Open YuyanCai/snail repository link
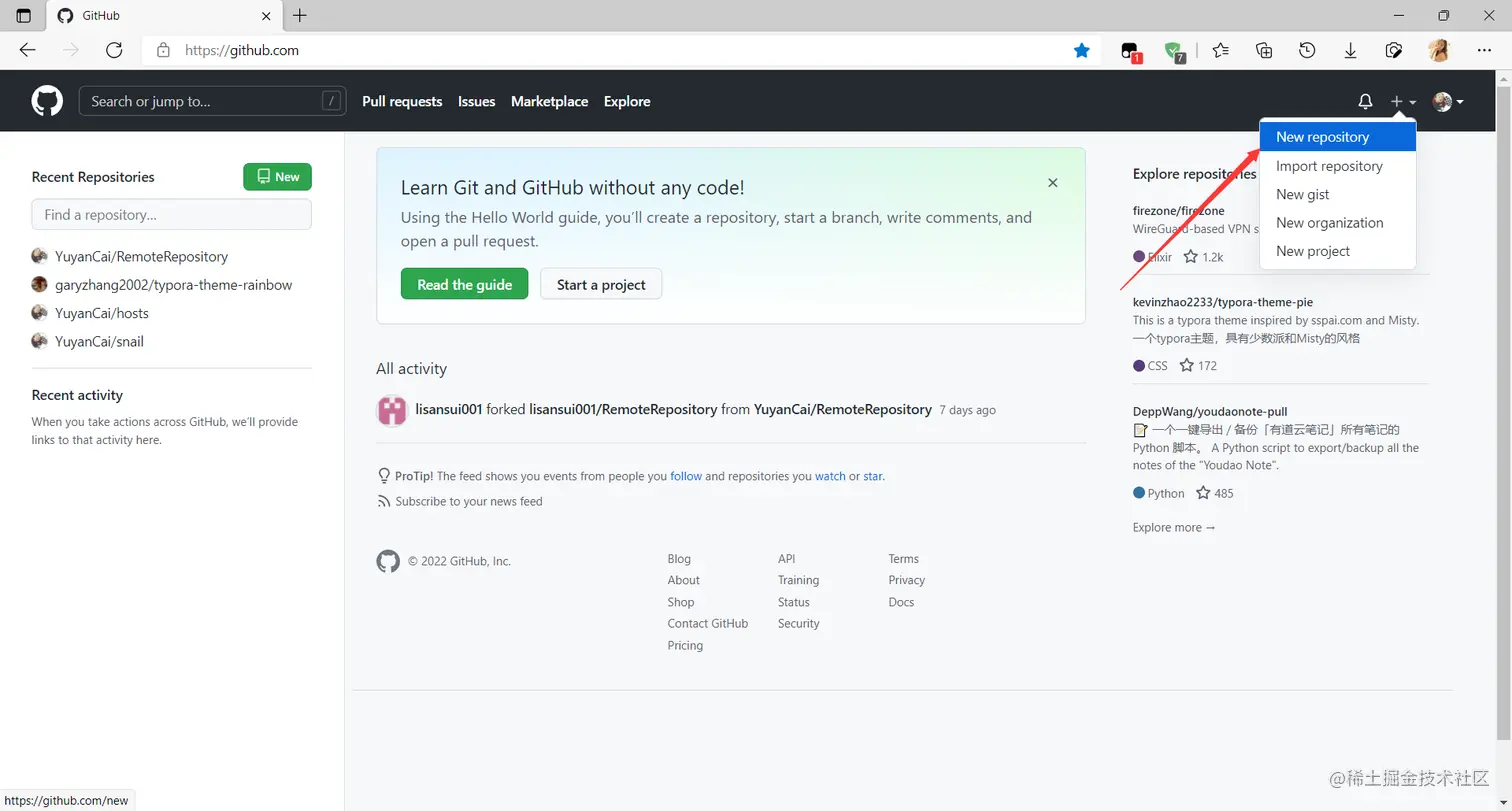 (x=99, y=341)
